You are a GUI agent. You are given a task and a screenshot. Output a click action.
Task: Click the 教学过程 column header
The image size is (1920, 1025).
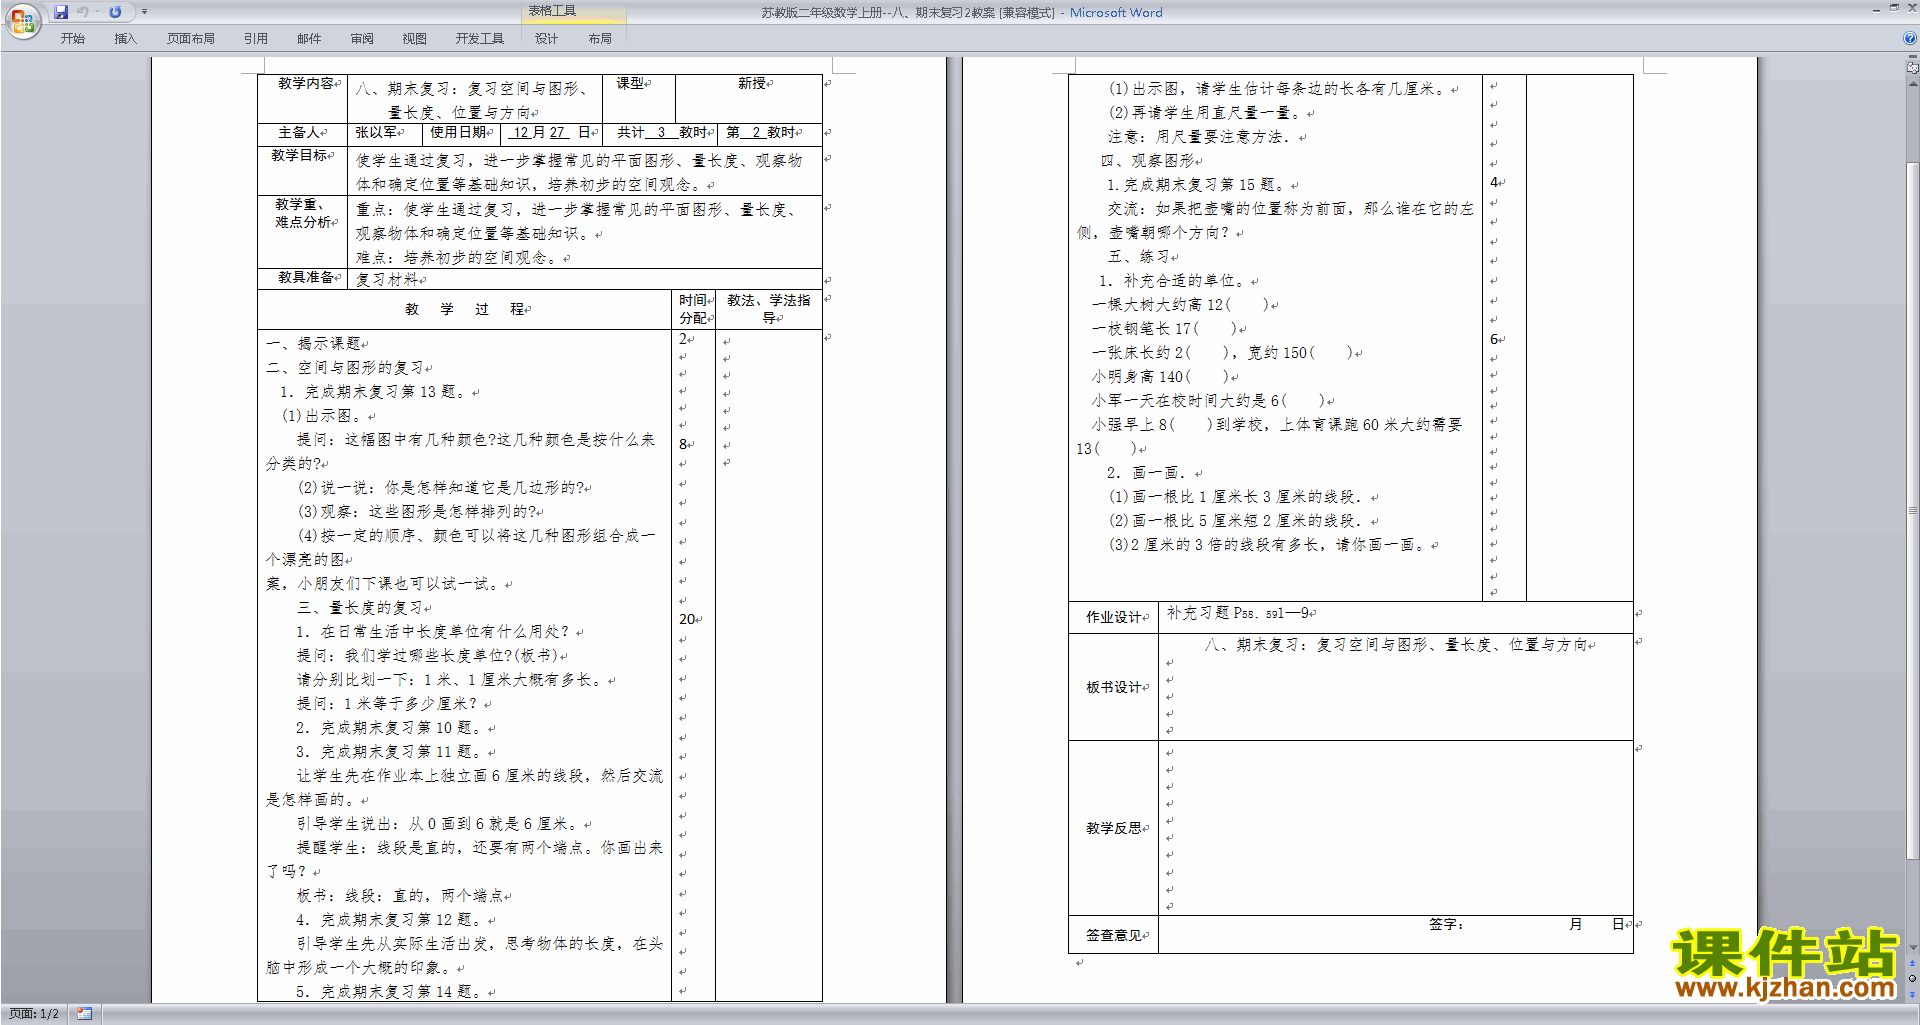[464, 309]
